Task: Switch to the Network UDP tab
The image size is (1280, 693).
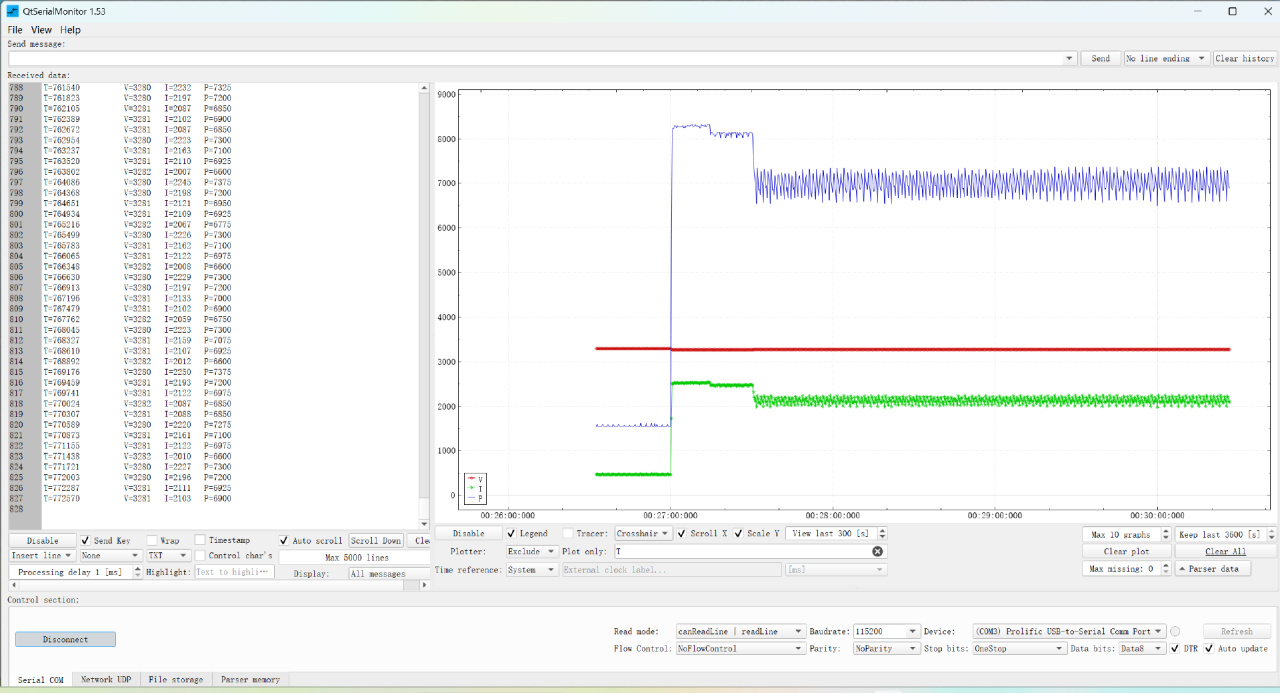Action: tap(106, 680)
